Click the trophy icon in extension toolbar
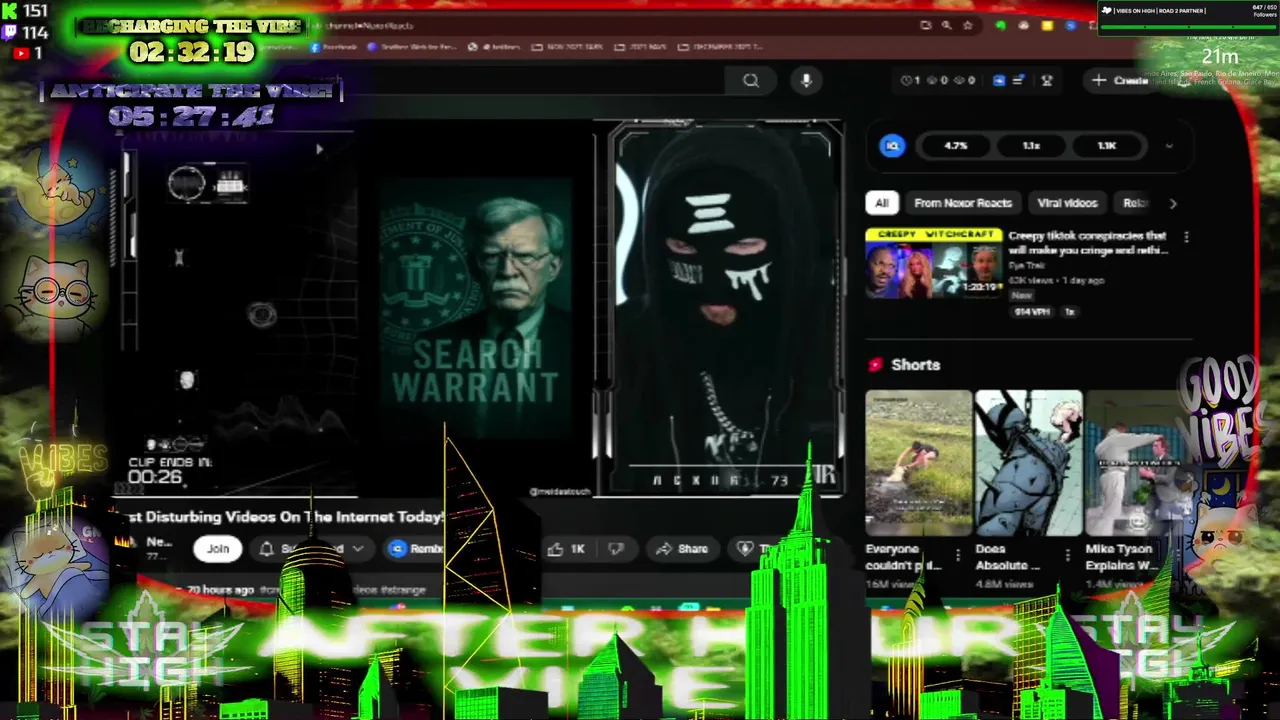This screenshot has width=1280, height=720. (1047, 81)
